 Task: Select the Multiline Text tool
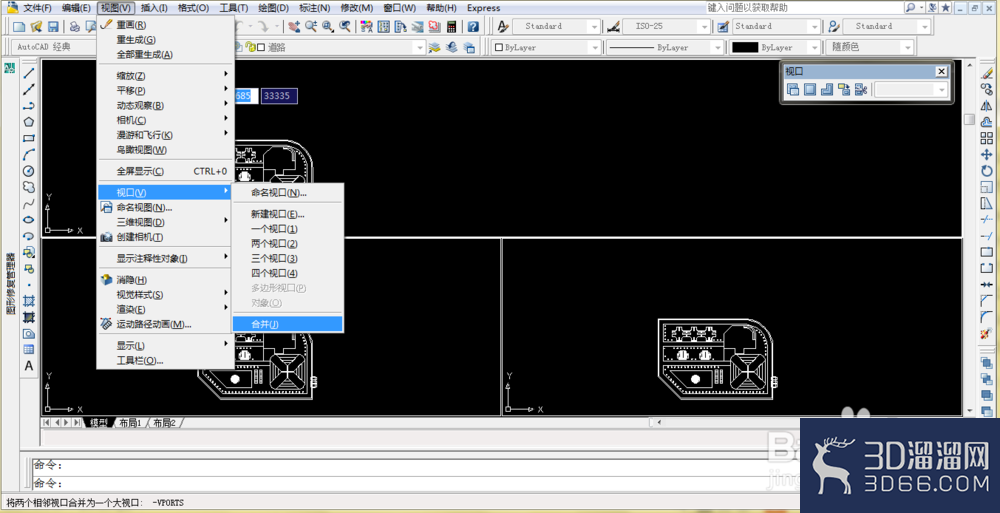point(29,366)
